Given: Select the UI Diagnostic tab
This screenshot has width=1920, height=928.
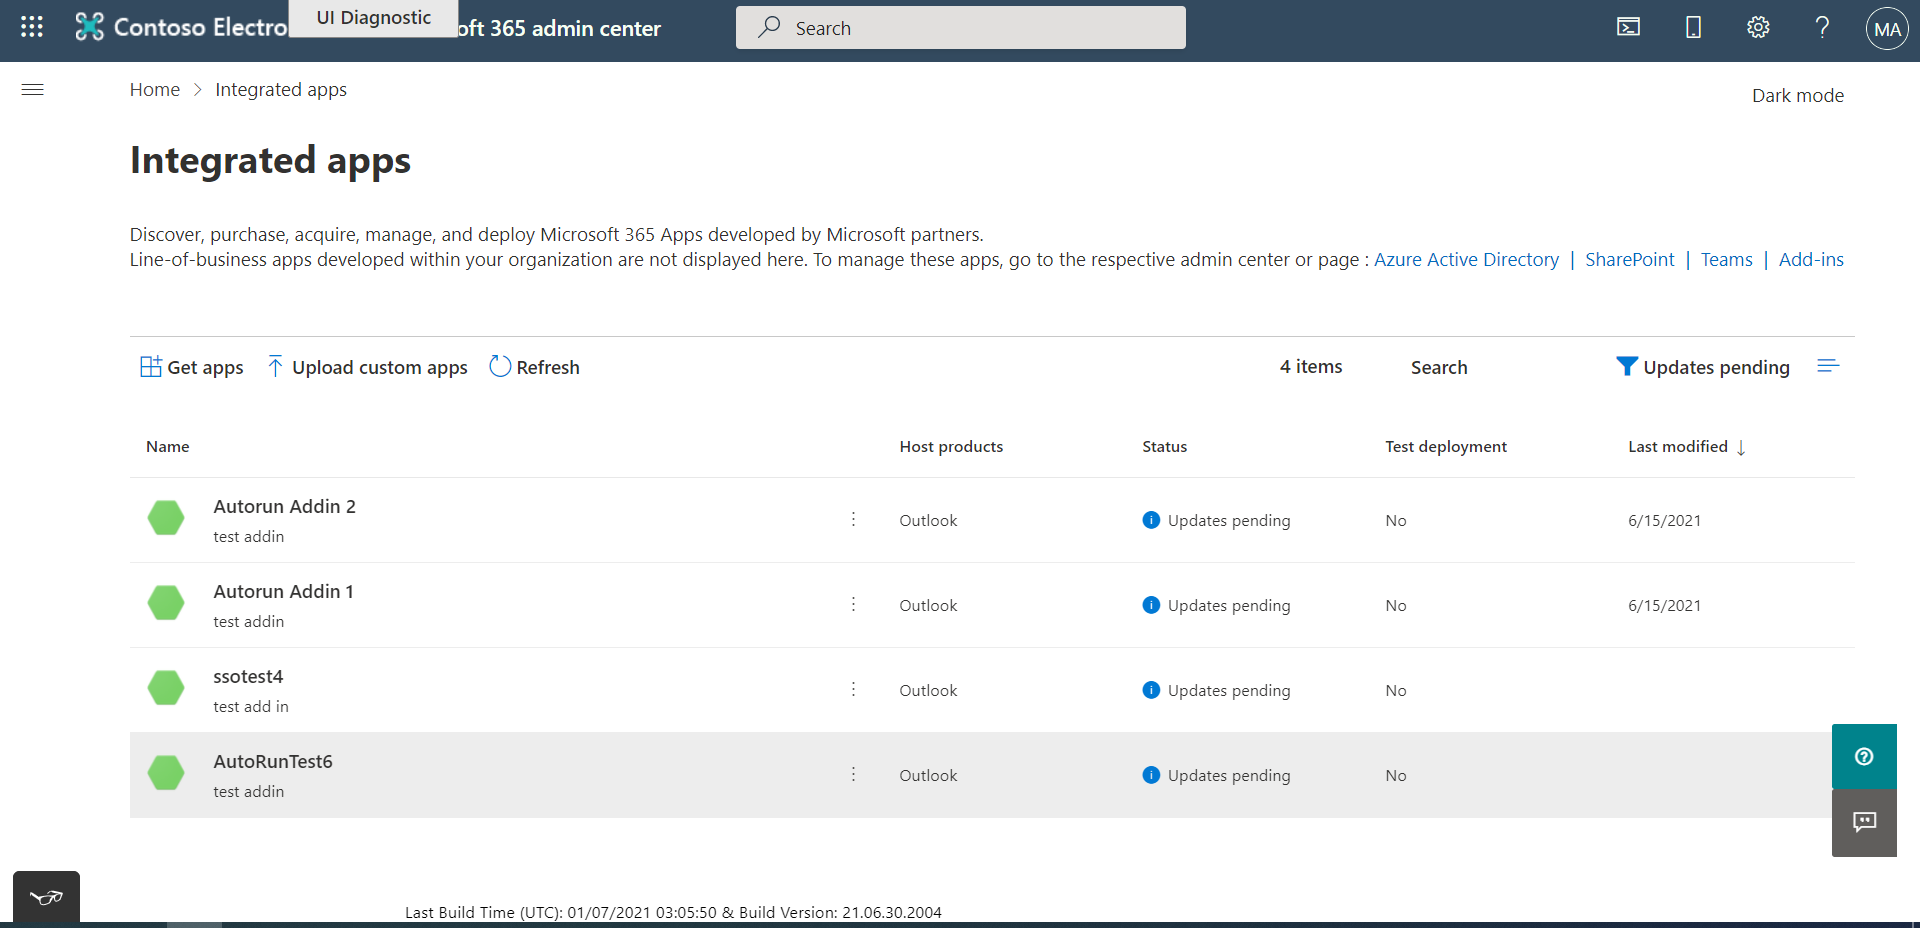Looking at the screenshot, I should [373, 18].
